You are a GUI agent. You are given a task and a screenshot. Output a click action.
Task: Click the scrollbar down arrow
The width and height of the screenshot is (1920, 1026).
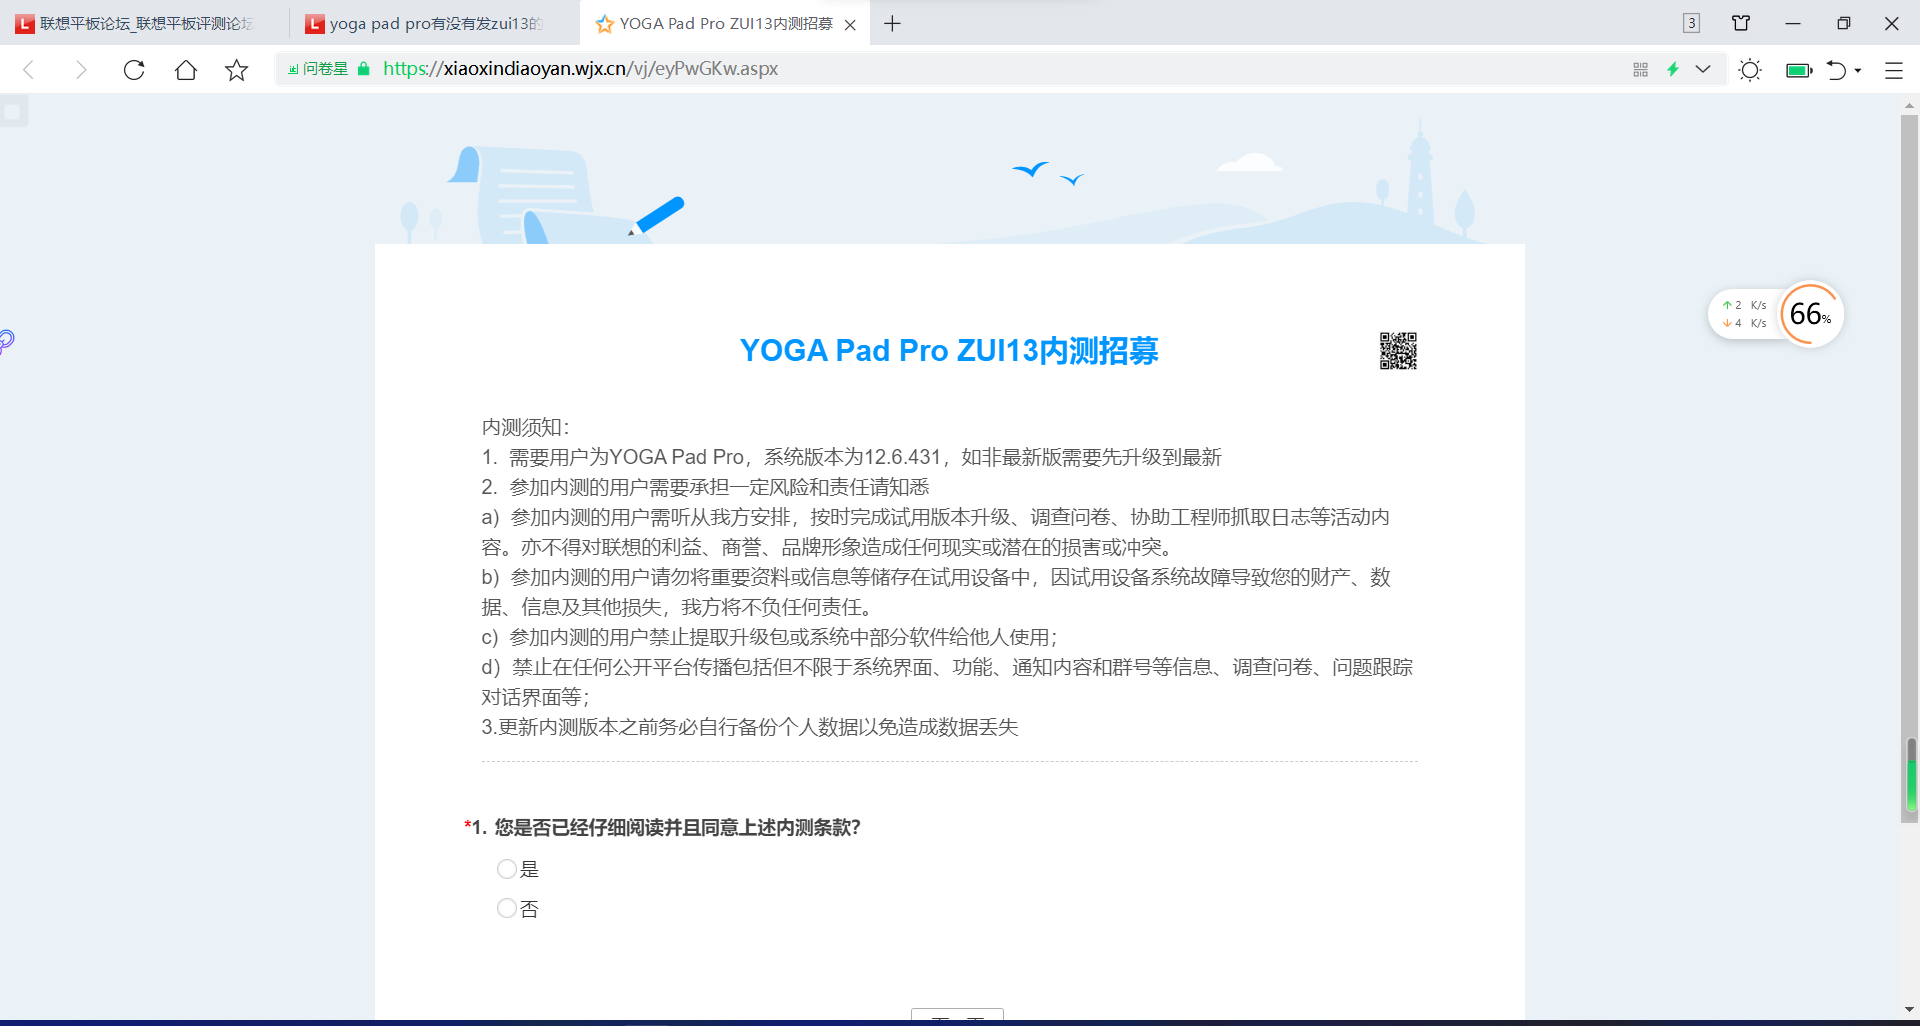click(x=1910, y=1010)
